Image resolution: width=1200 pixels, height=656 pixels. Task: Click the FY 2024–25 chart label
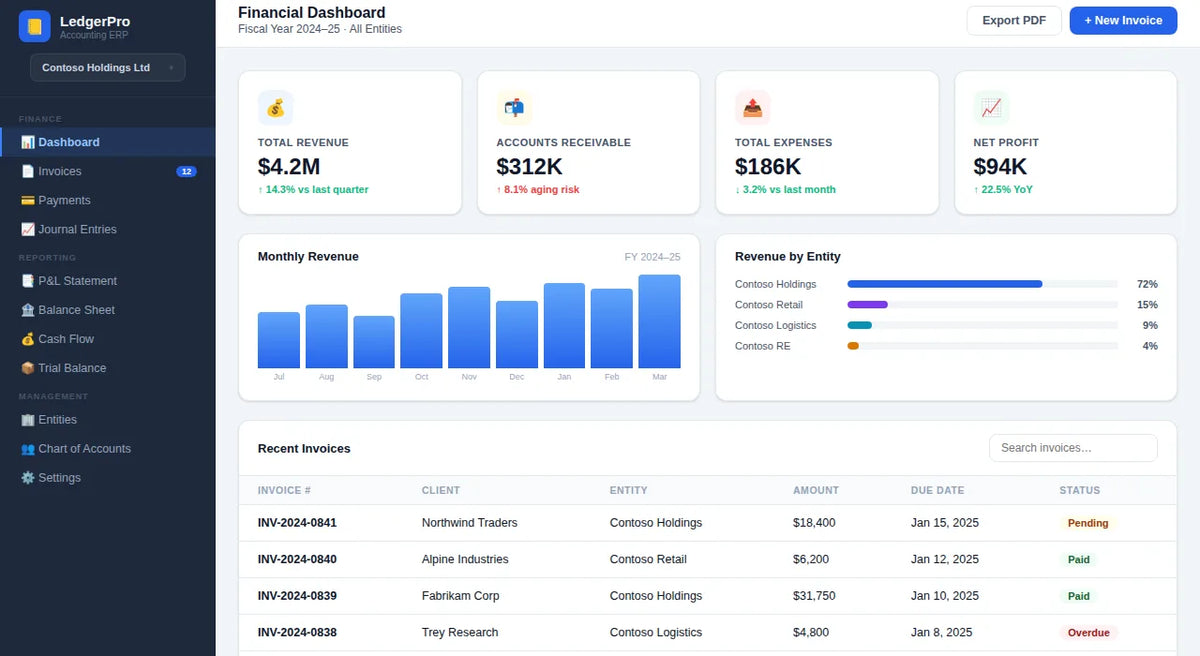[x=652, y=257]
